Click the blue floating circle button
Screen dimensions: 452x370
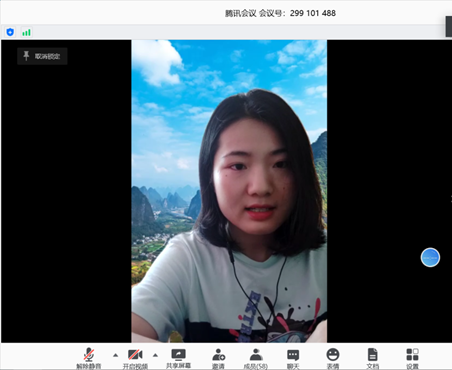coord(430,257)
